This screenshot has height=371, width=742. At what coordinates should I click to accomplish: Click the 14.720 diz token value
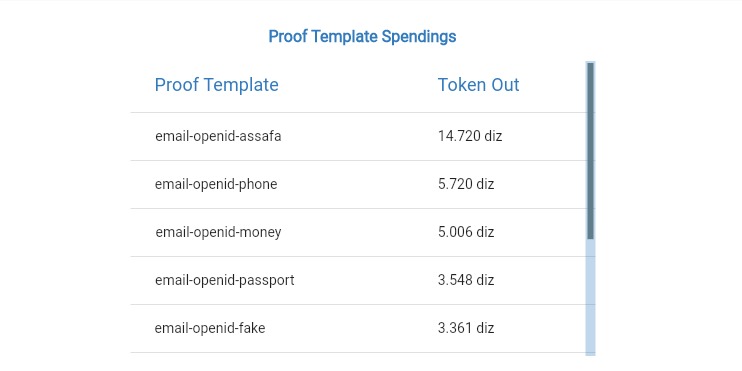(x=470, y=136)
